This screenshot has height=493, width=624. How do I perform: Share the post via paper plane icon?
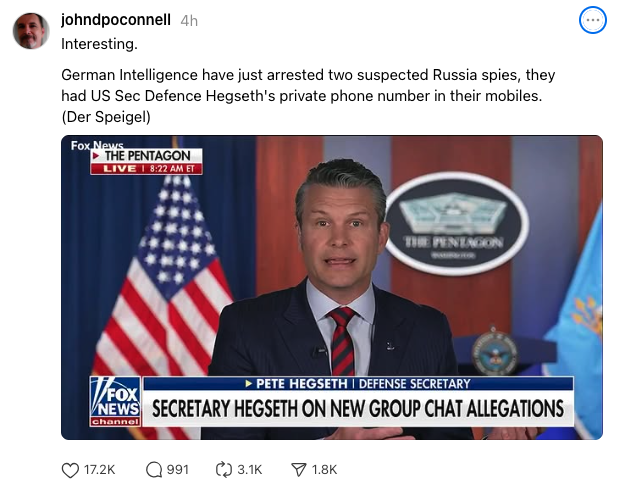click(x=298, y=470)
